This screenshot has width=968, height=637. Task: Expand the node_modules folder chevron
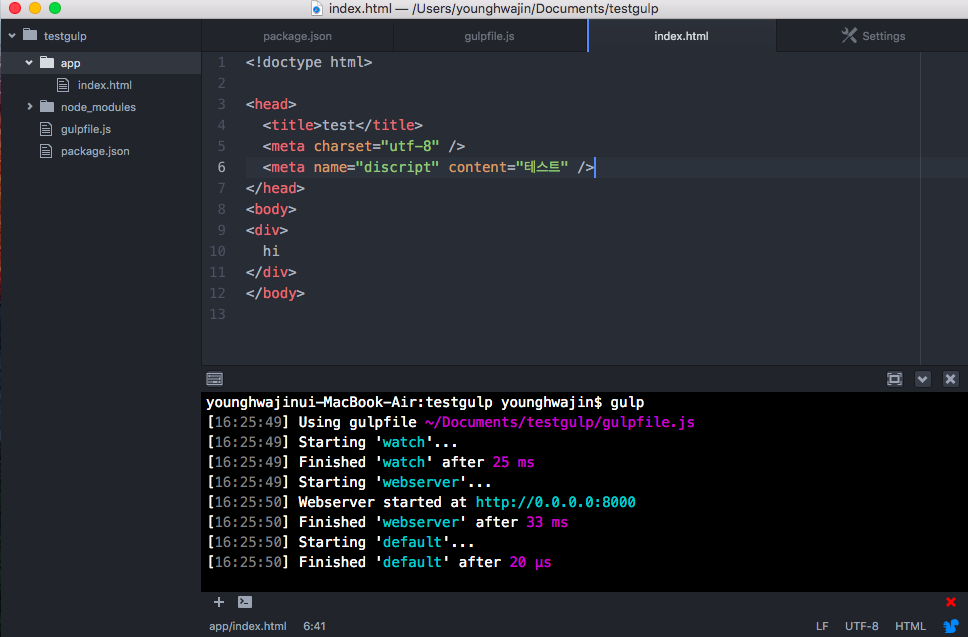click(x=29, y=106)
